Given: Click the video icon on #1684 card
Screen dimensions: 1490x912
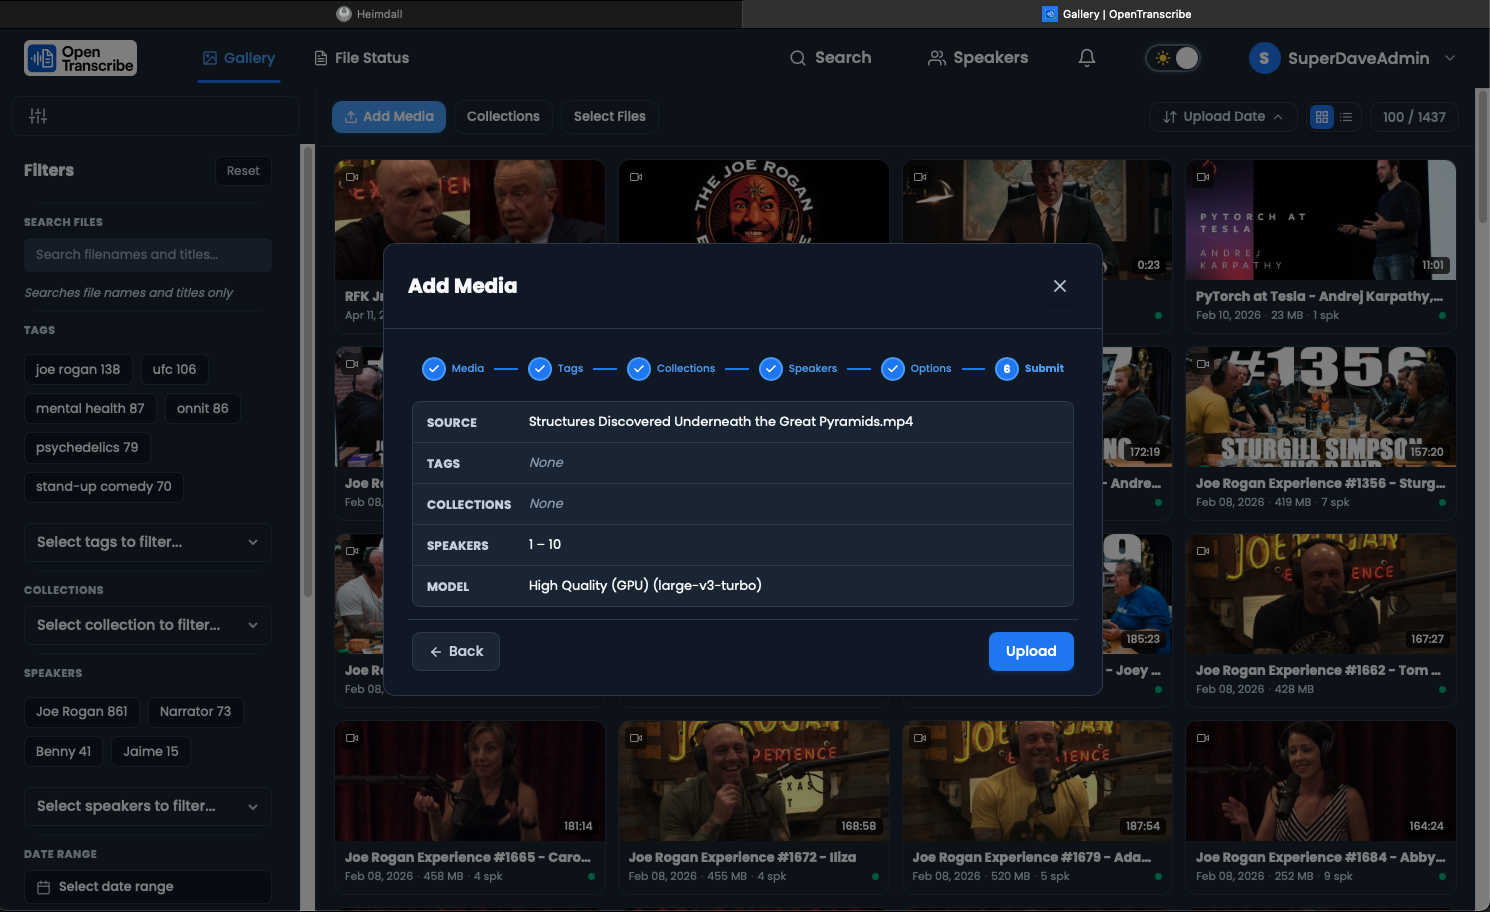Looking at the screenshot, I should (1203, 738).
